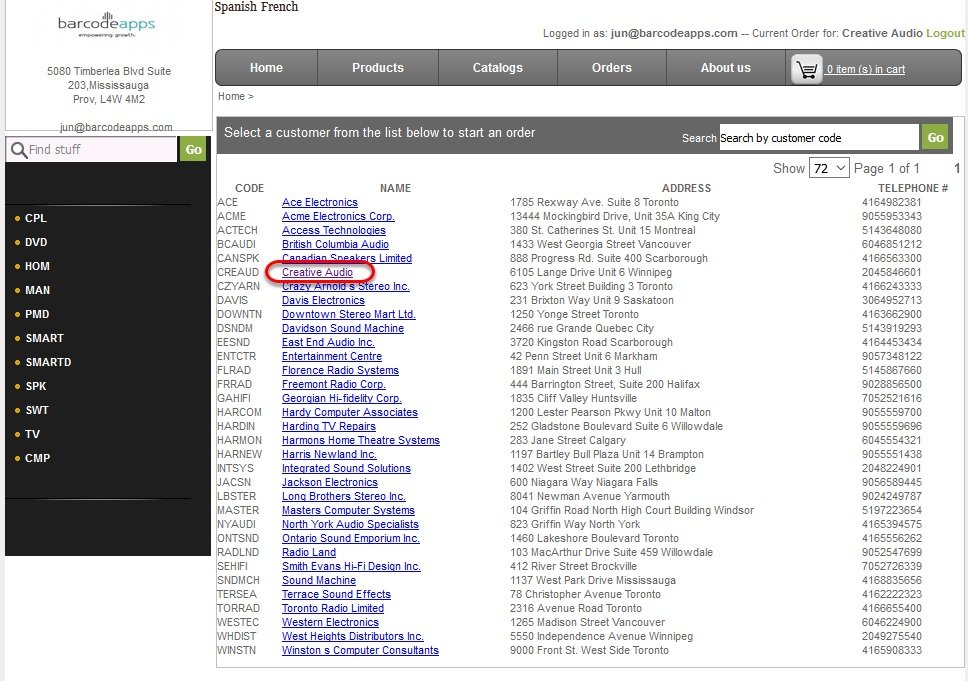Viewport: 968px width, 681px height.
Task: Select the PMD category in sidebar
Action: coord(37,314)
